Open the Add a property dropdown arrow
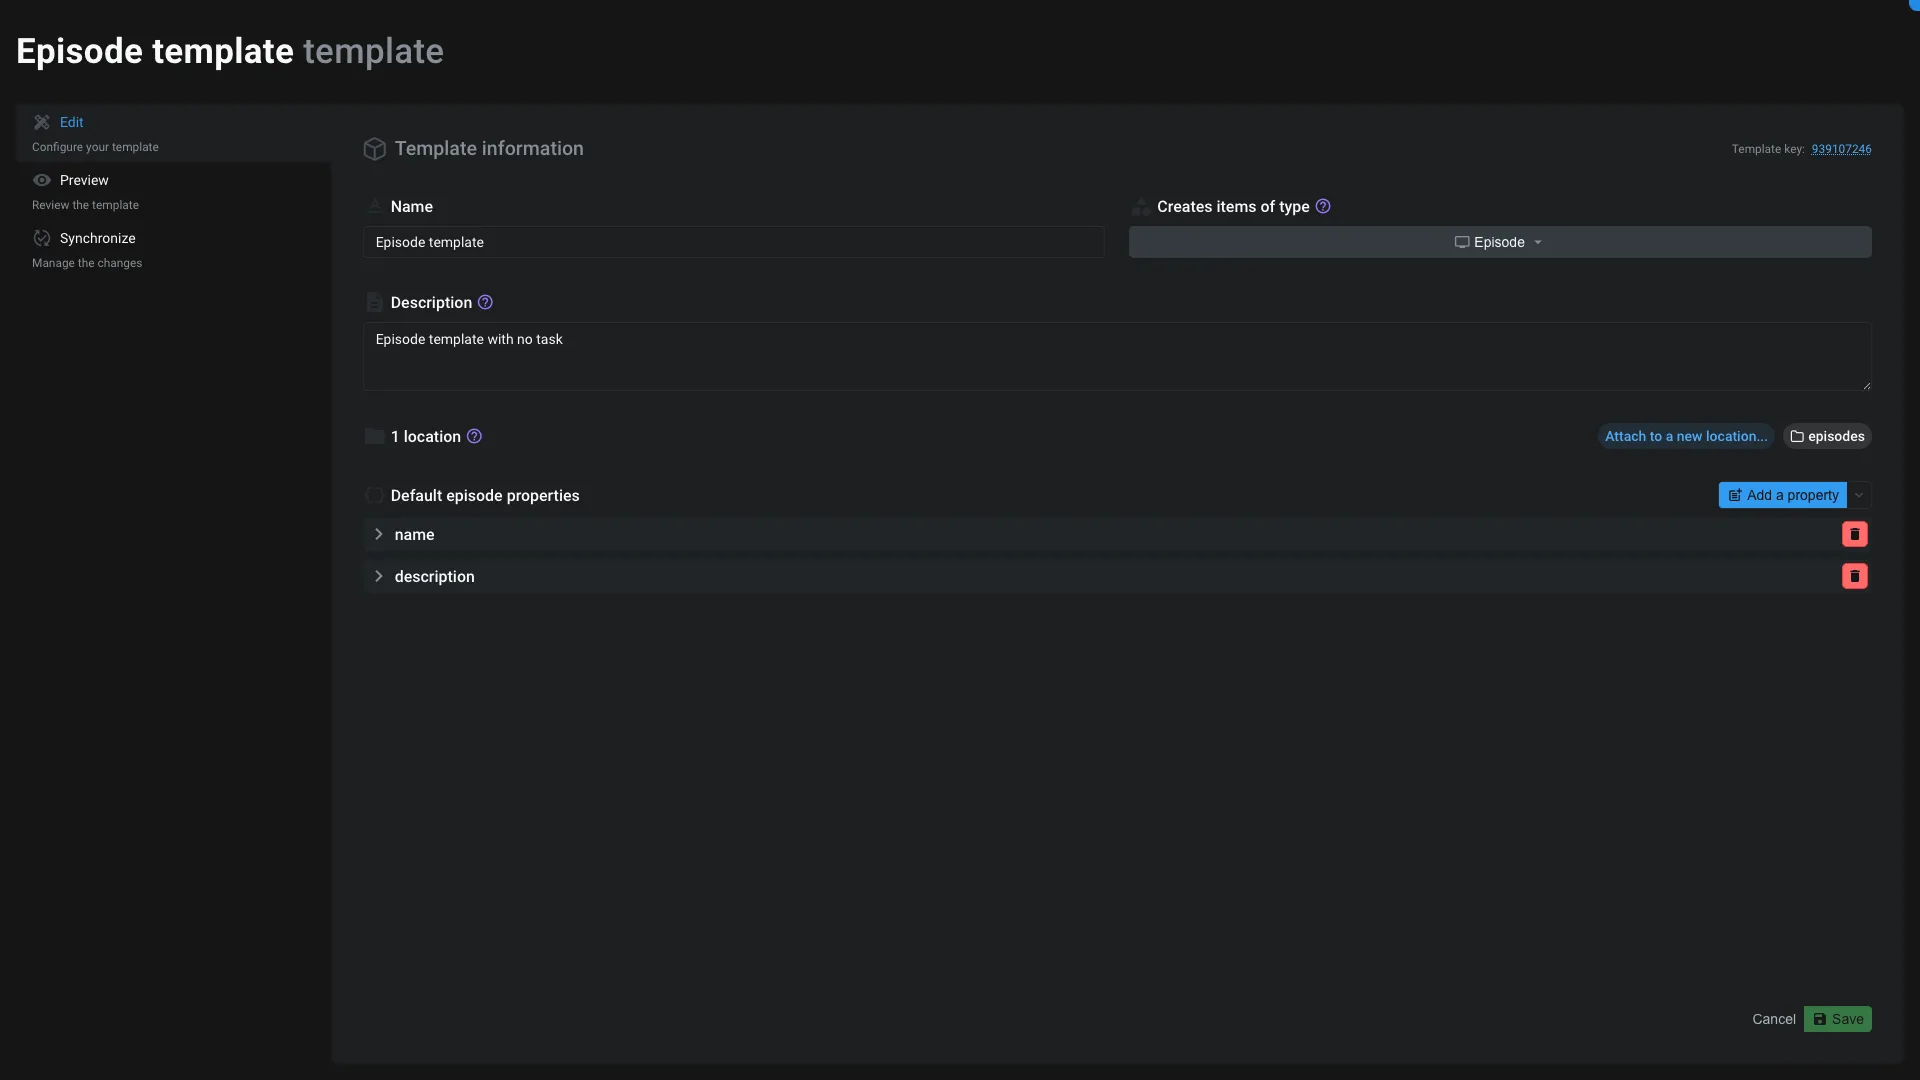 [x=1859, y=495]
